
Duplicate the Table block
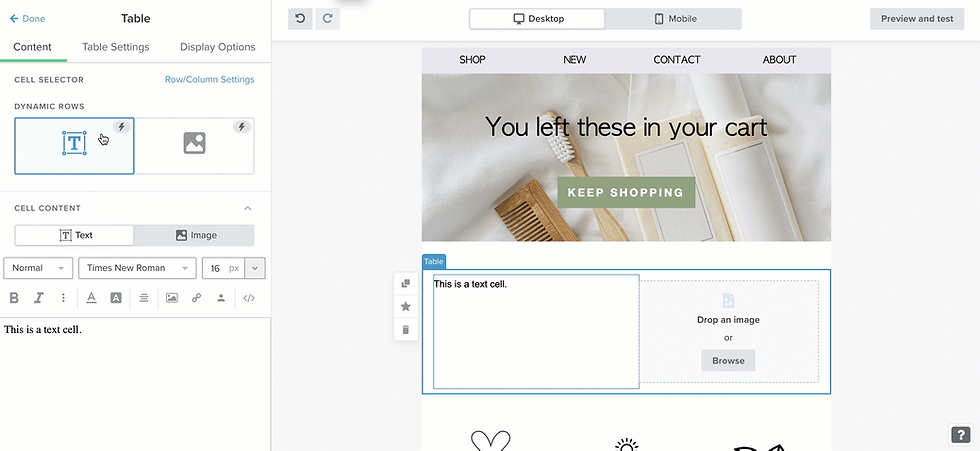[x=406, y=284]
